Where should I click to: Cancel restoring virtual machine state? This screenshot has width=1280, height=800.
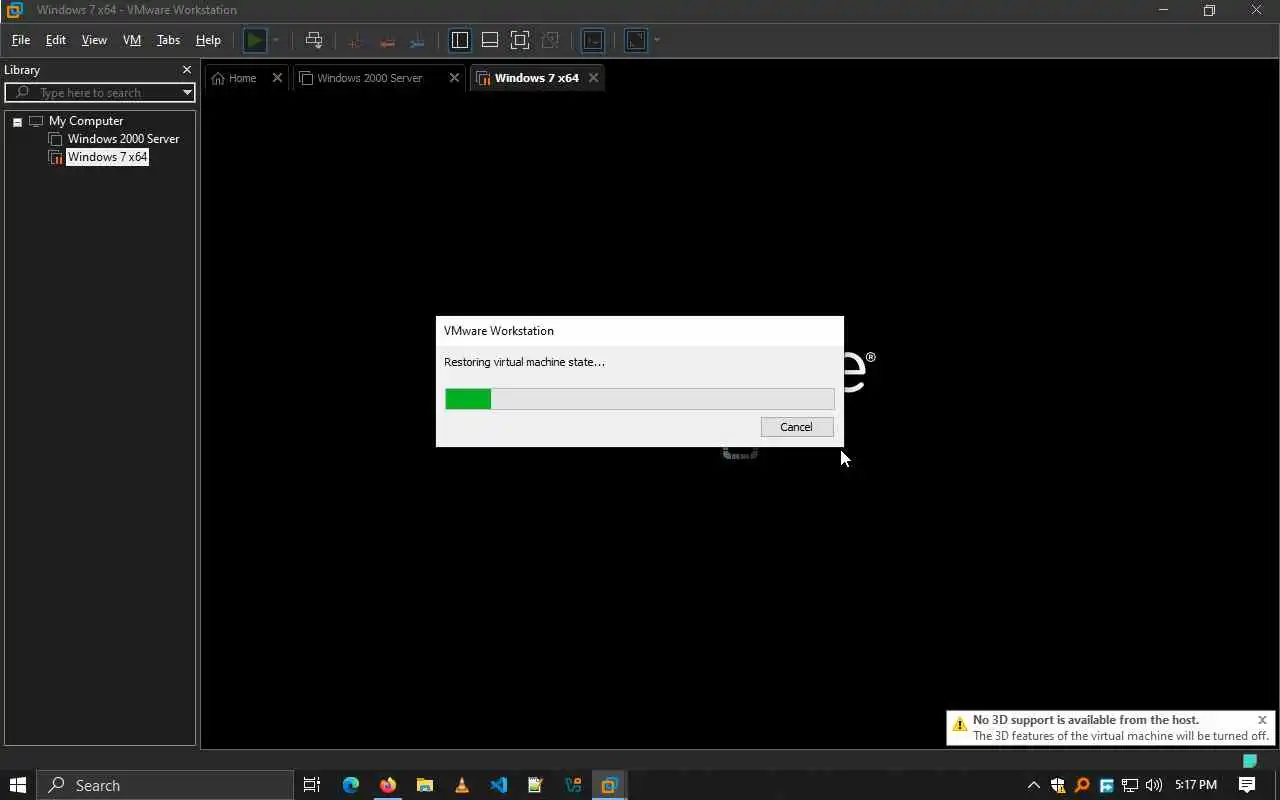[797, 427]
